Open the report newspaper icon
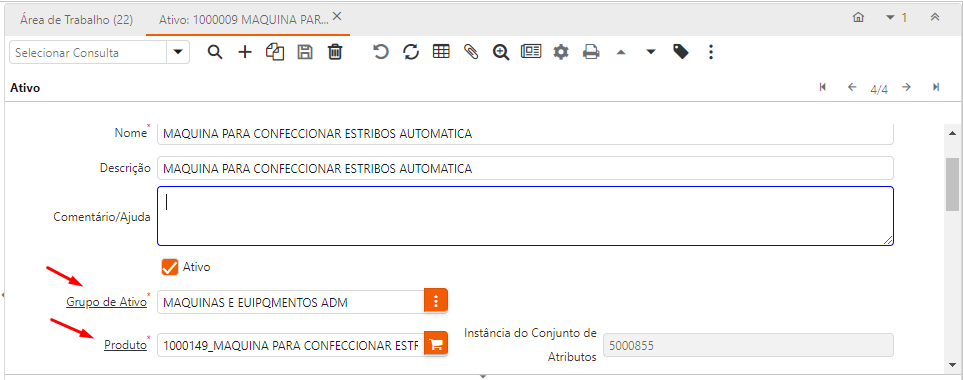This screenshot has width=963, height=380. (x=531, y=52)
